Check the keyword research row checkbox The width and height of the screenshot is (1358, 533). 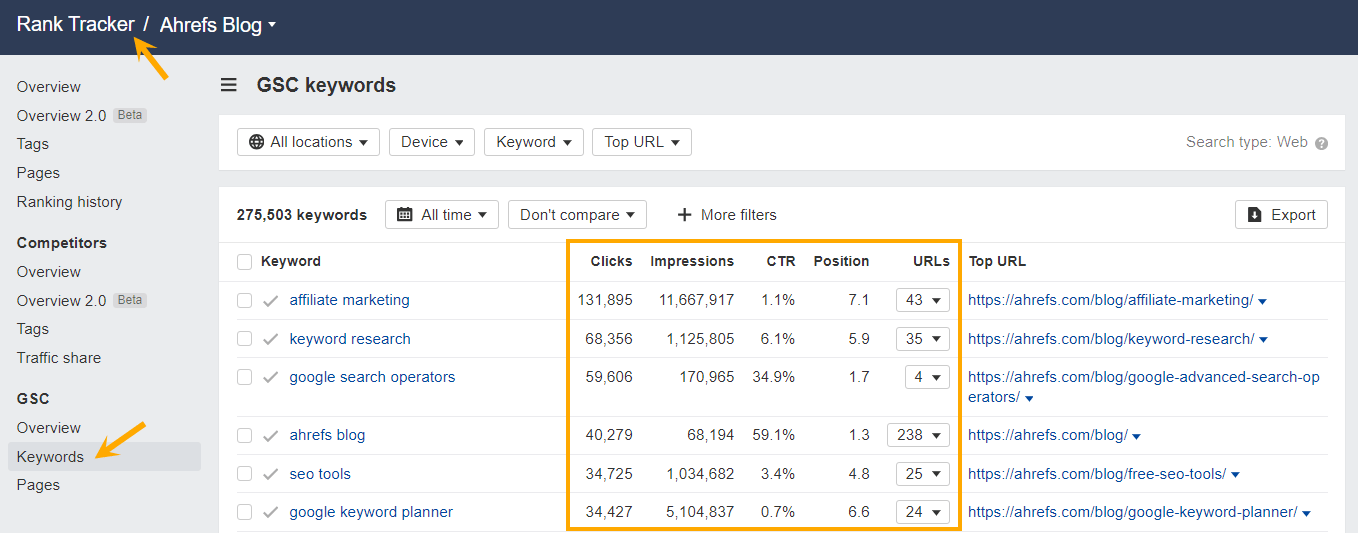(x=244, y=339)
